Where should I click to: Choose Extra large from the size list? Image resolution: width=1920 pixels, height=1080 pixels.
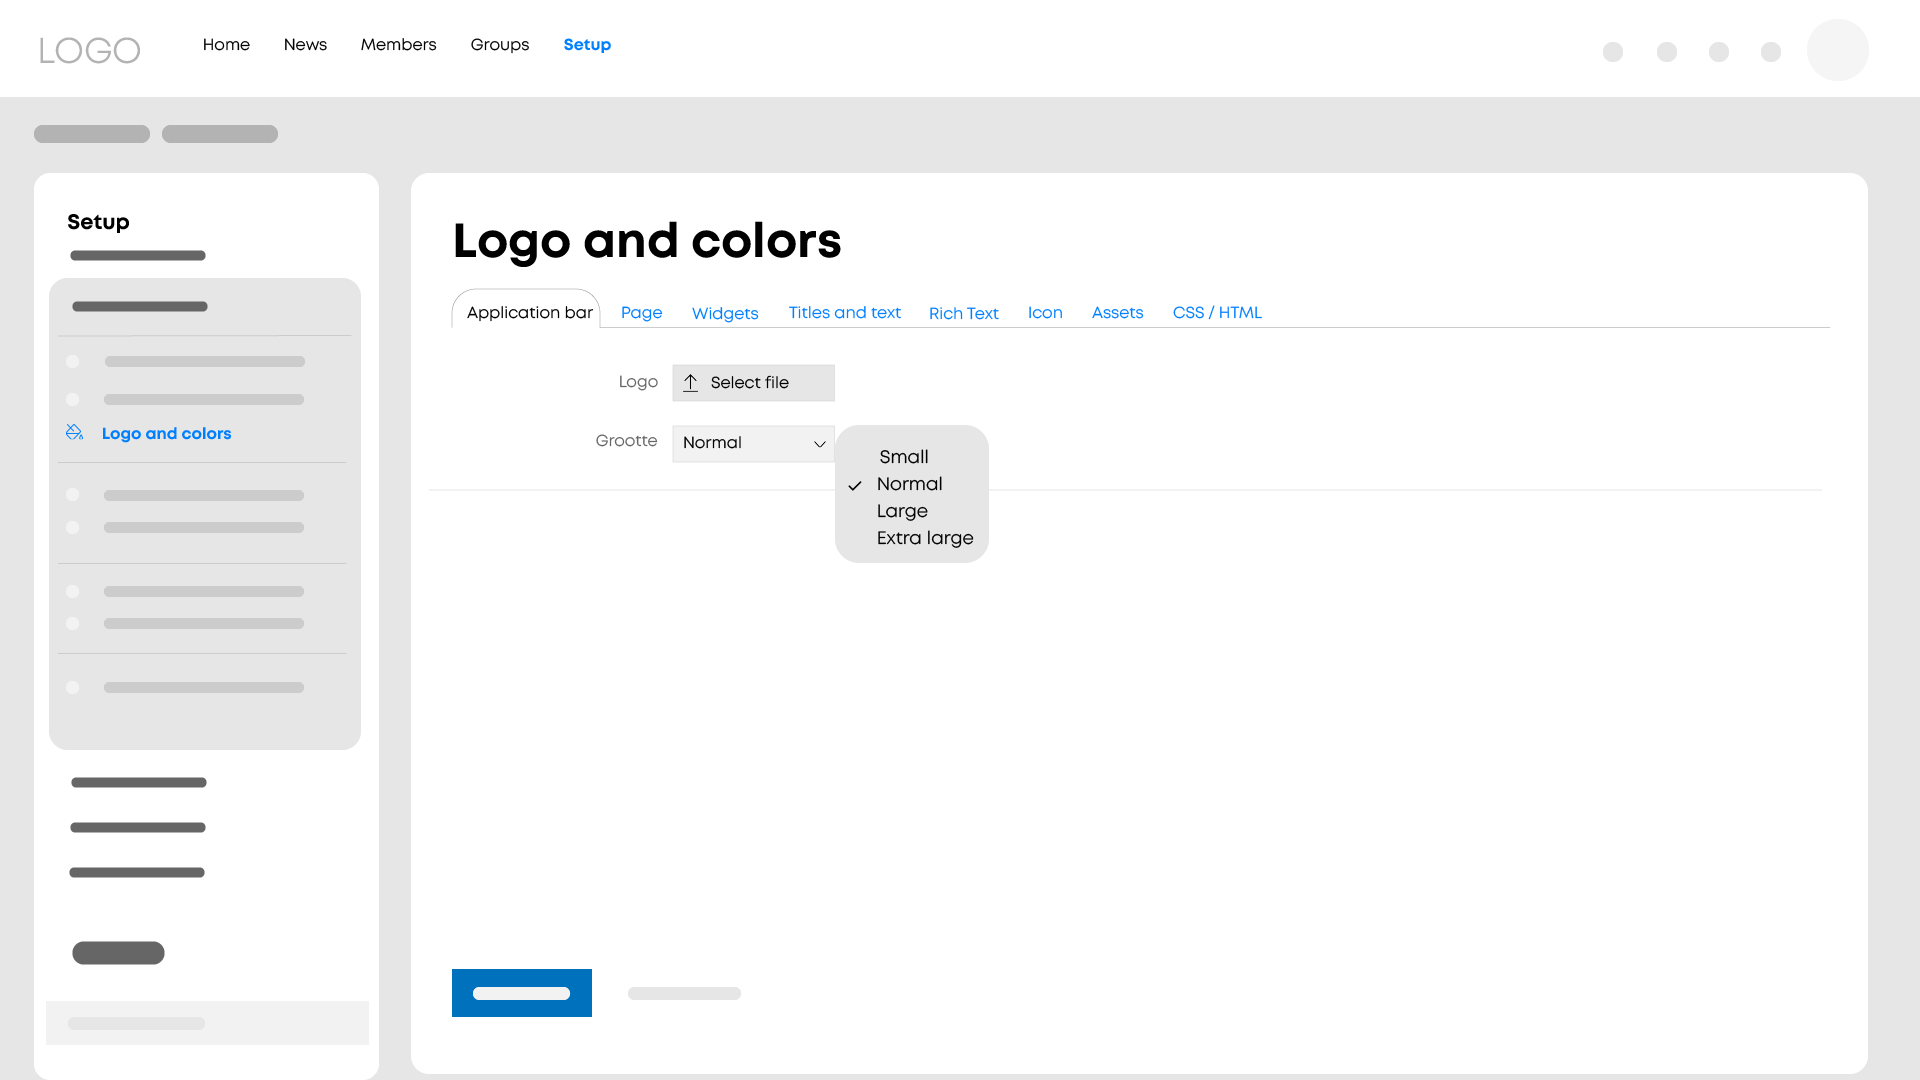(925, 538)
